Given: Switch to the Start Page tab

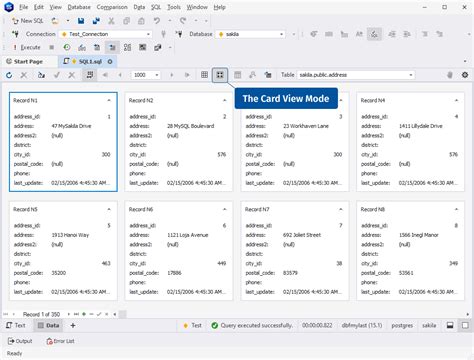Looking at the screenshot, I should pyautogui.click(x=25, y=62).
